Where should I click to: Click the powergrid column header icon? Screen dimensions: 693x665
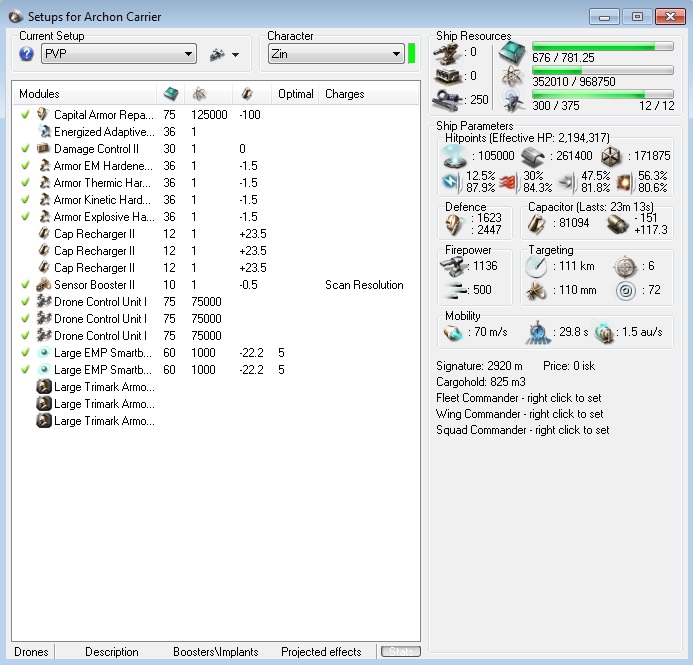[x=199, y=94]
